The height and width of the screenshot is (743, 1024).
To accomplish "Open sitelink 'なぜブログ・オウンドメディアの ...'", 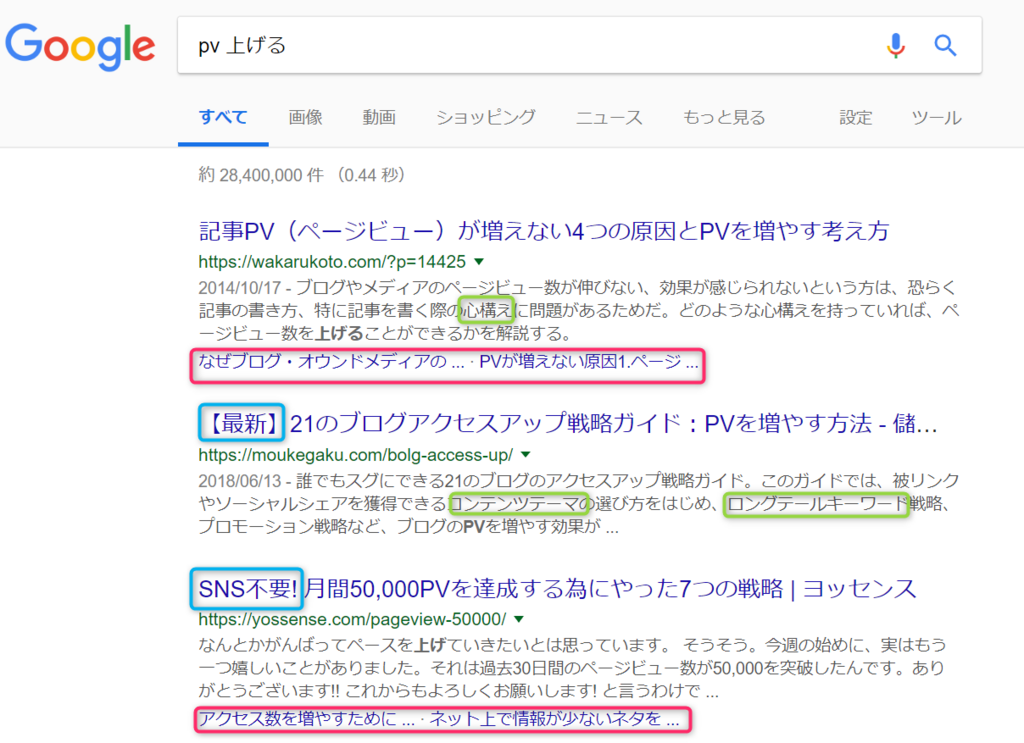I will (x=332, y=361).
